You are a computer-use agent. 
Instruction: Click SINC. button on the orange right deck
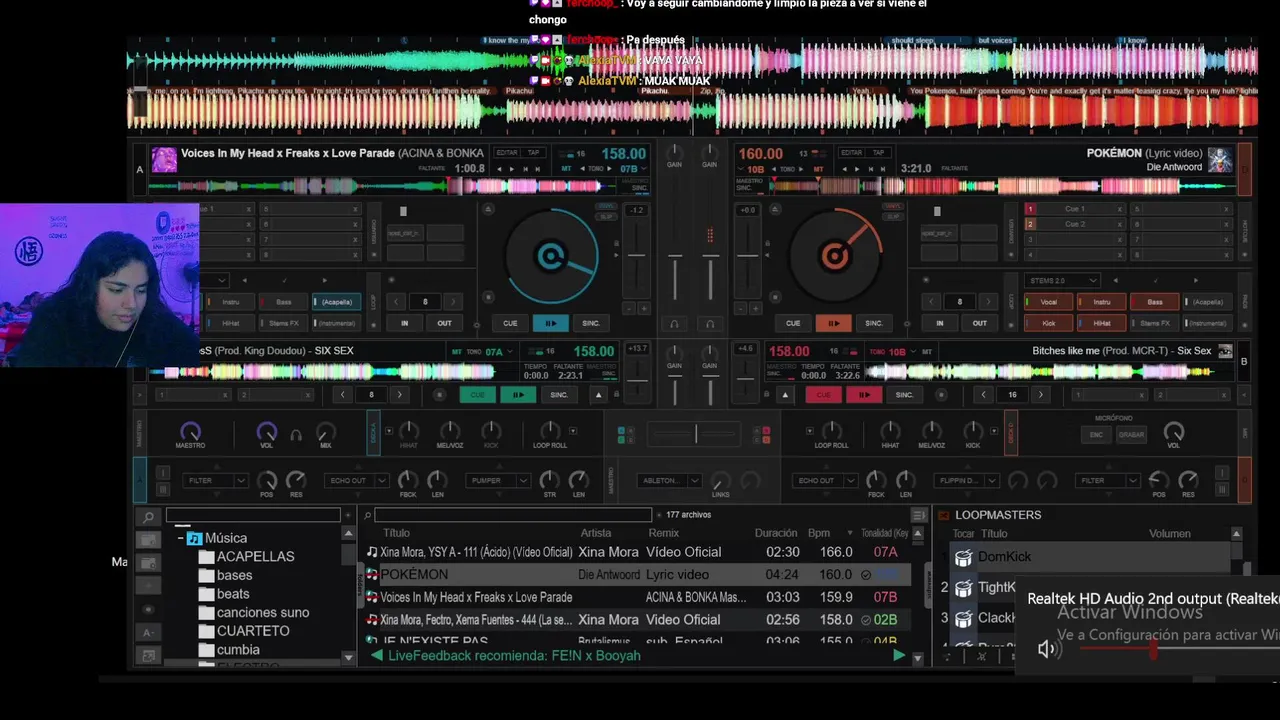tap(874, 323)
